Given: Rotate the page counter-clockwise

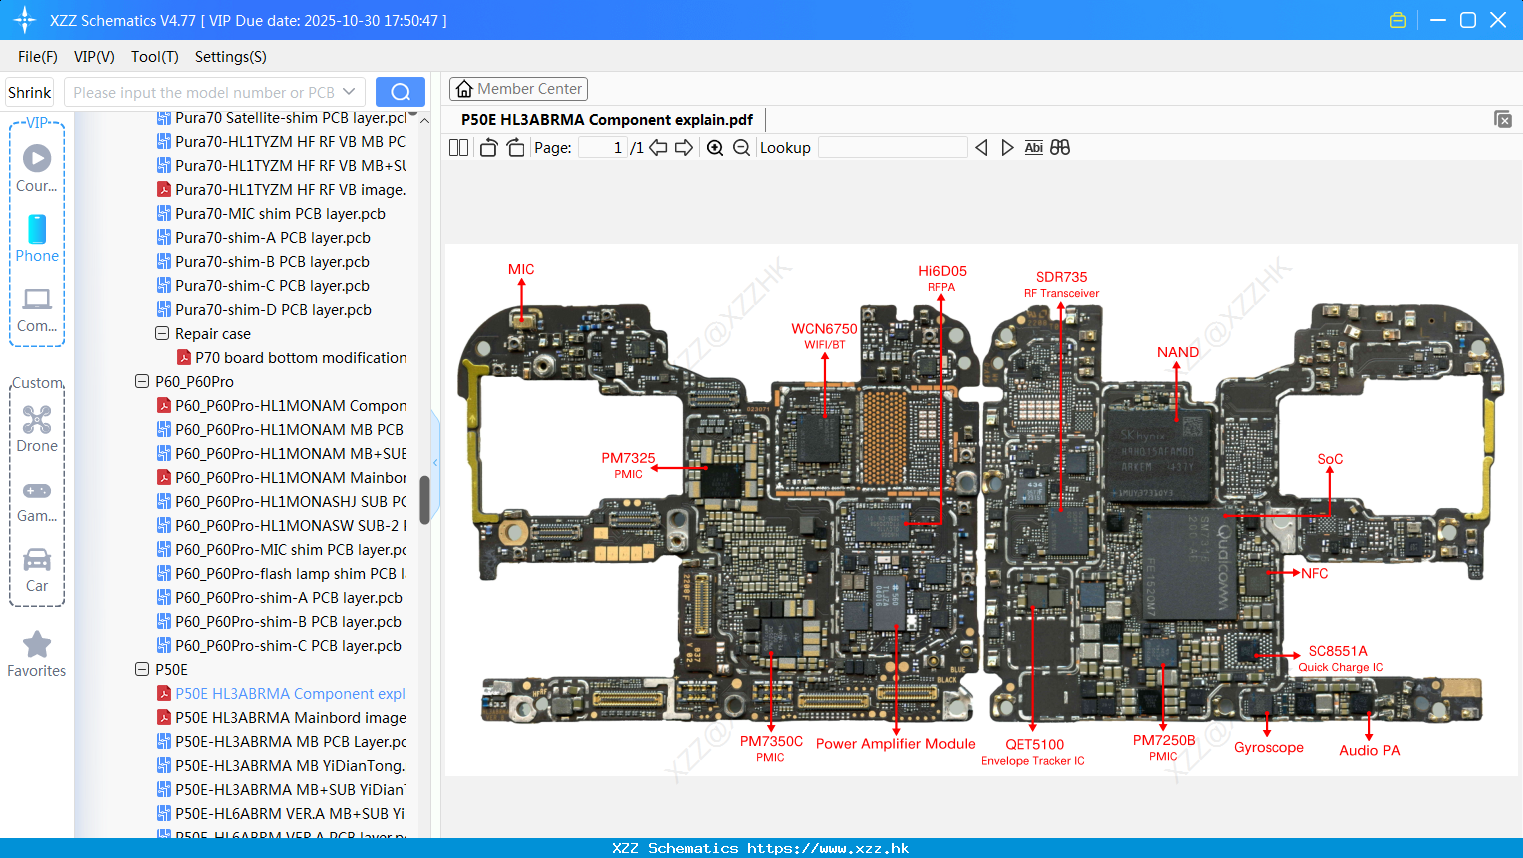Looking at the screenshot, I should pyautogui.click(x=488, y=148).
